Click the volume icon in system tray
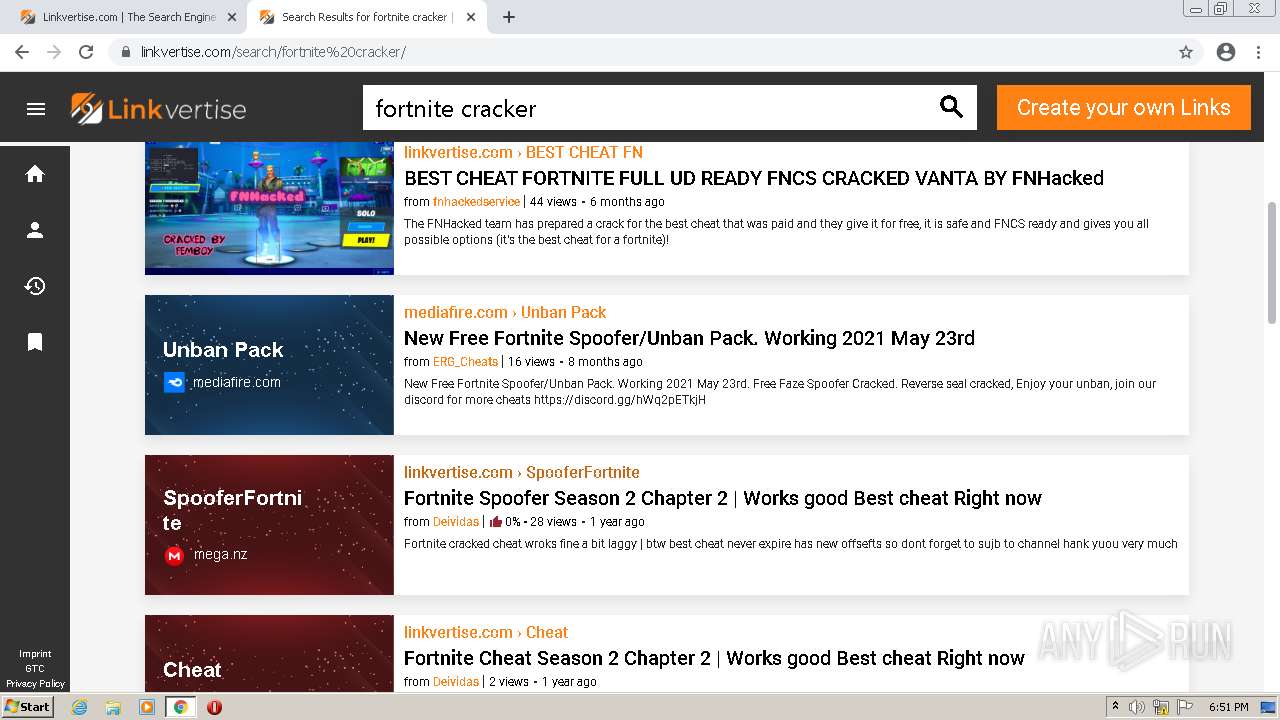 (x=1137, y=707)
